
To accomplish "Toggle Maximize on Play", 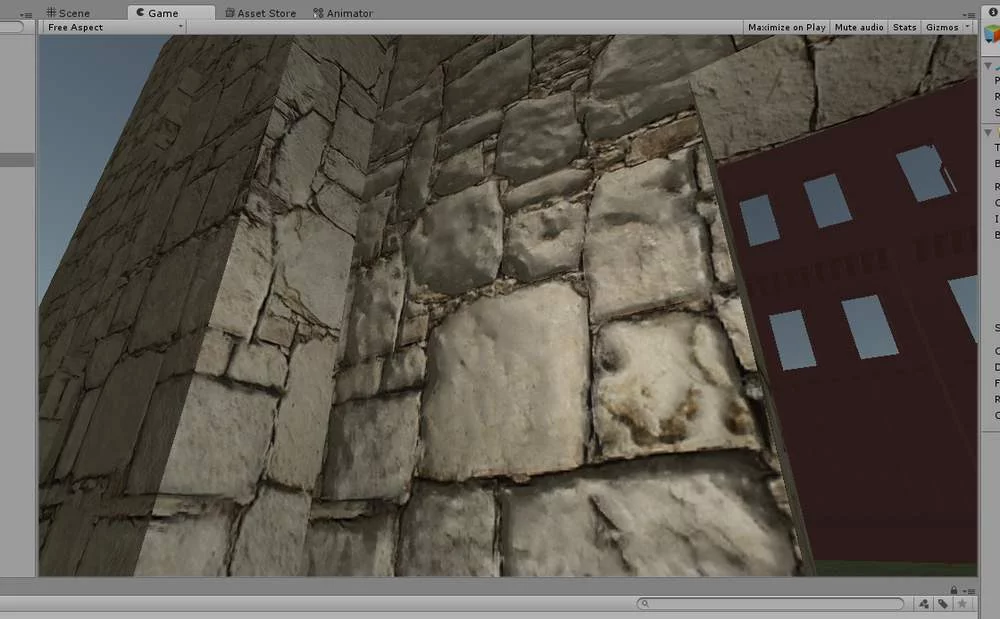I will (x=786, y=27).
